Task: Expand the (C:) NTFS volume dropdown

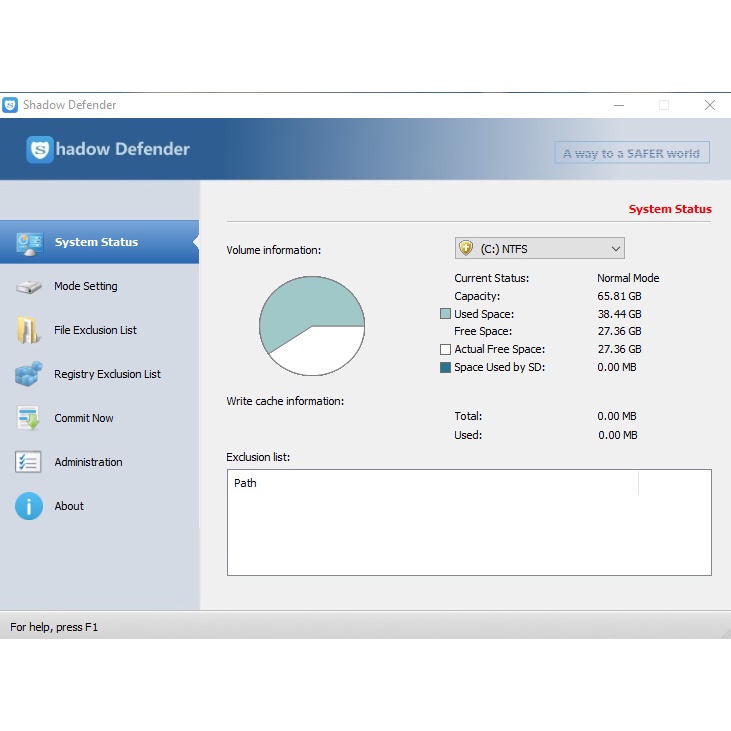Action: 615,248
